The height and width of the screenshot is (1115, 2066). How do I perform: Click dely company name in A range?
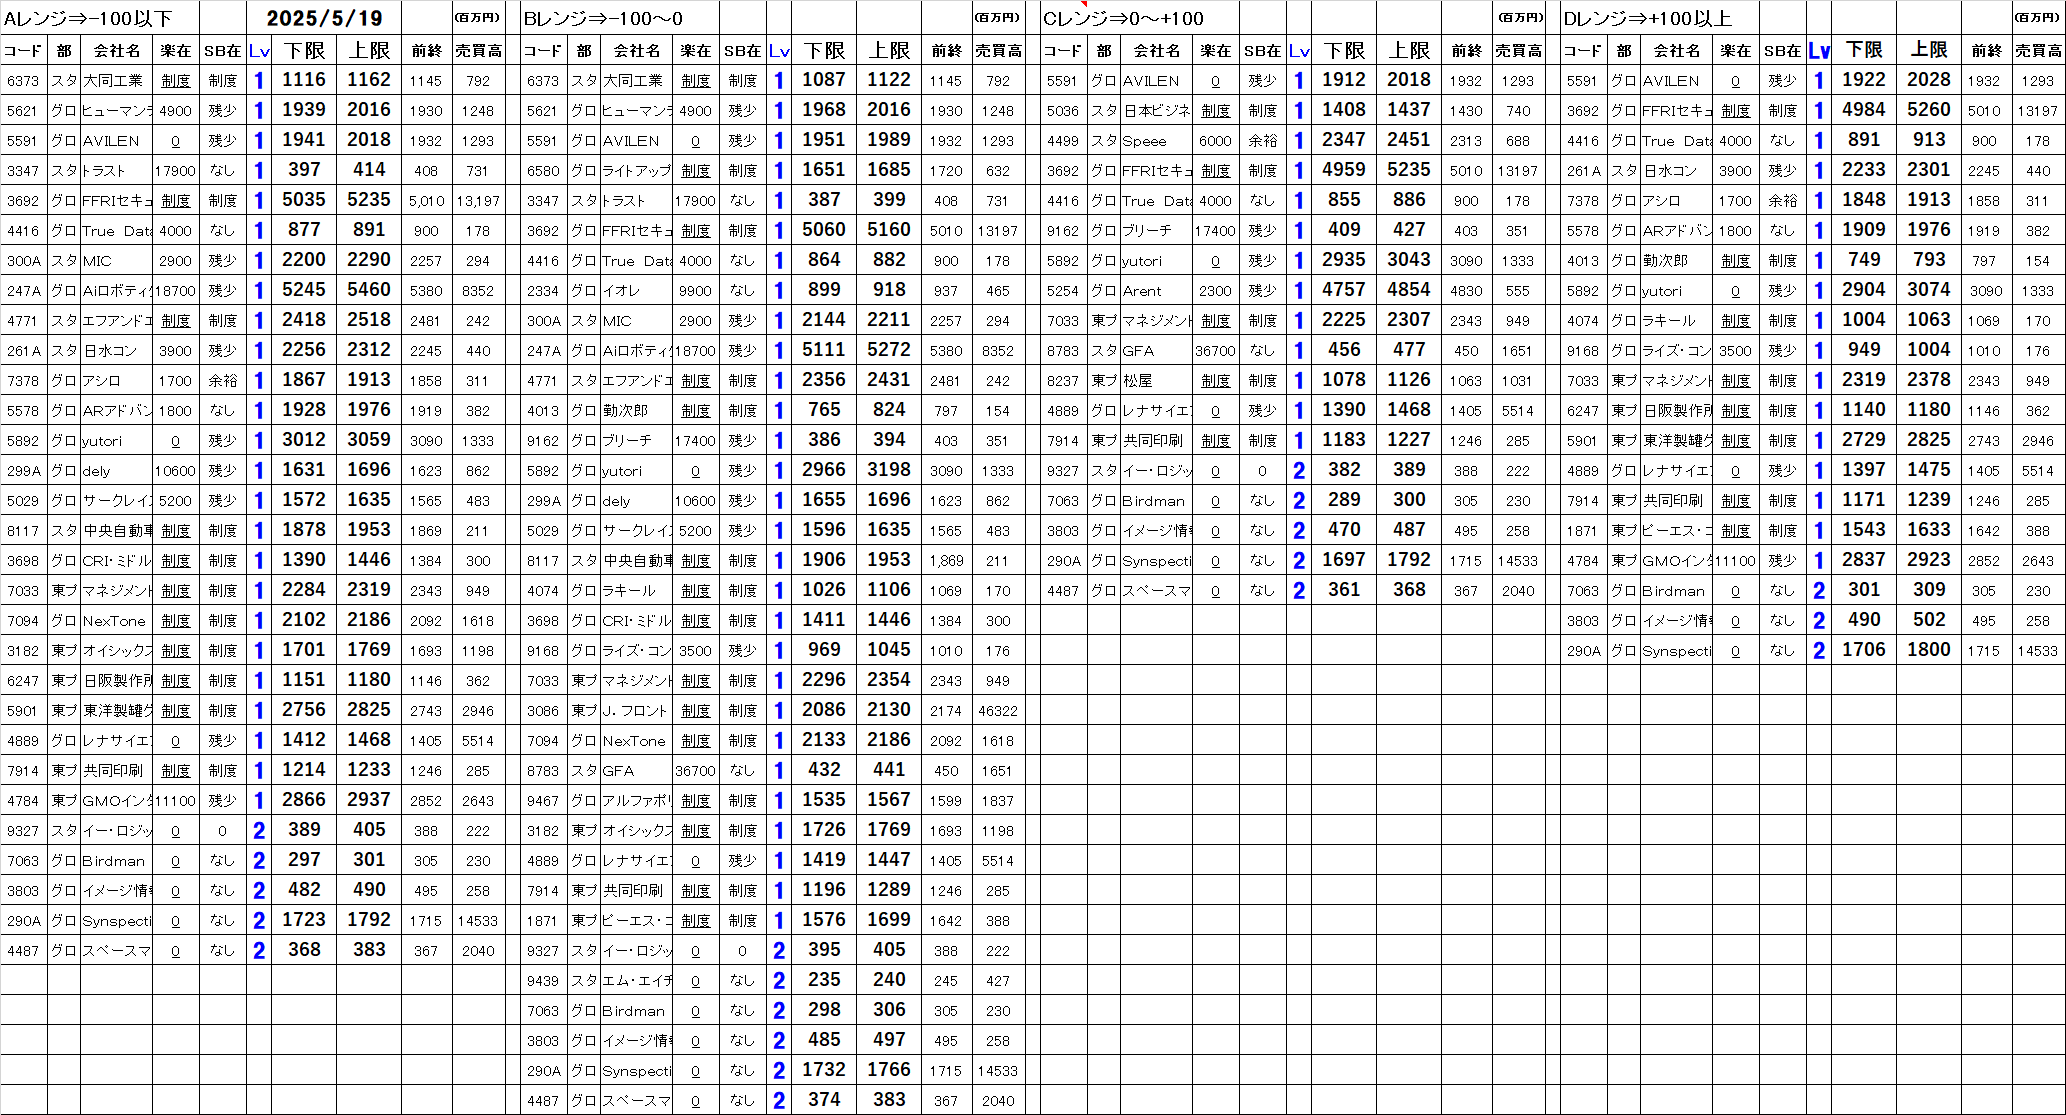click(97, 471)
